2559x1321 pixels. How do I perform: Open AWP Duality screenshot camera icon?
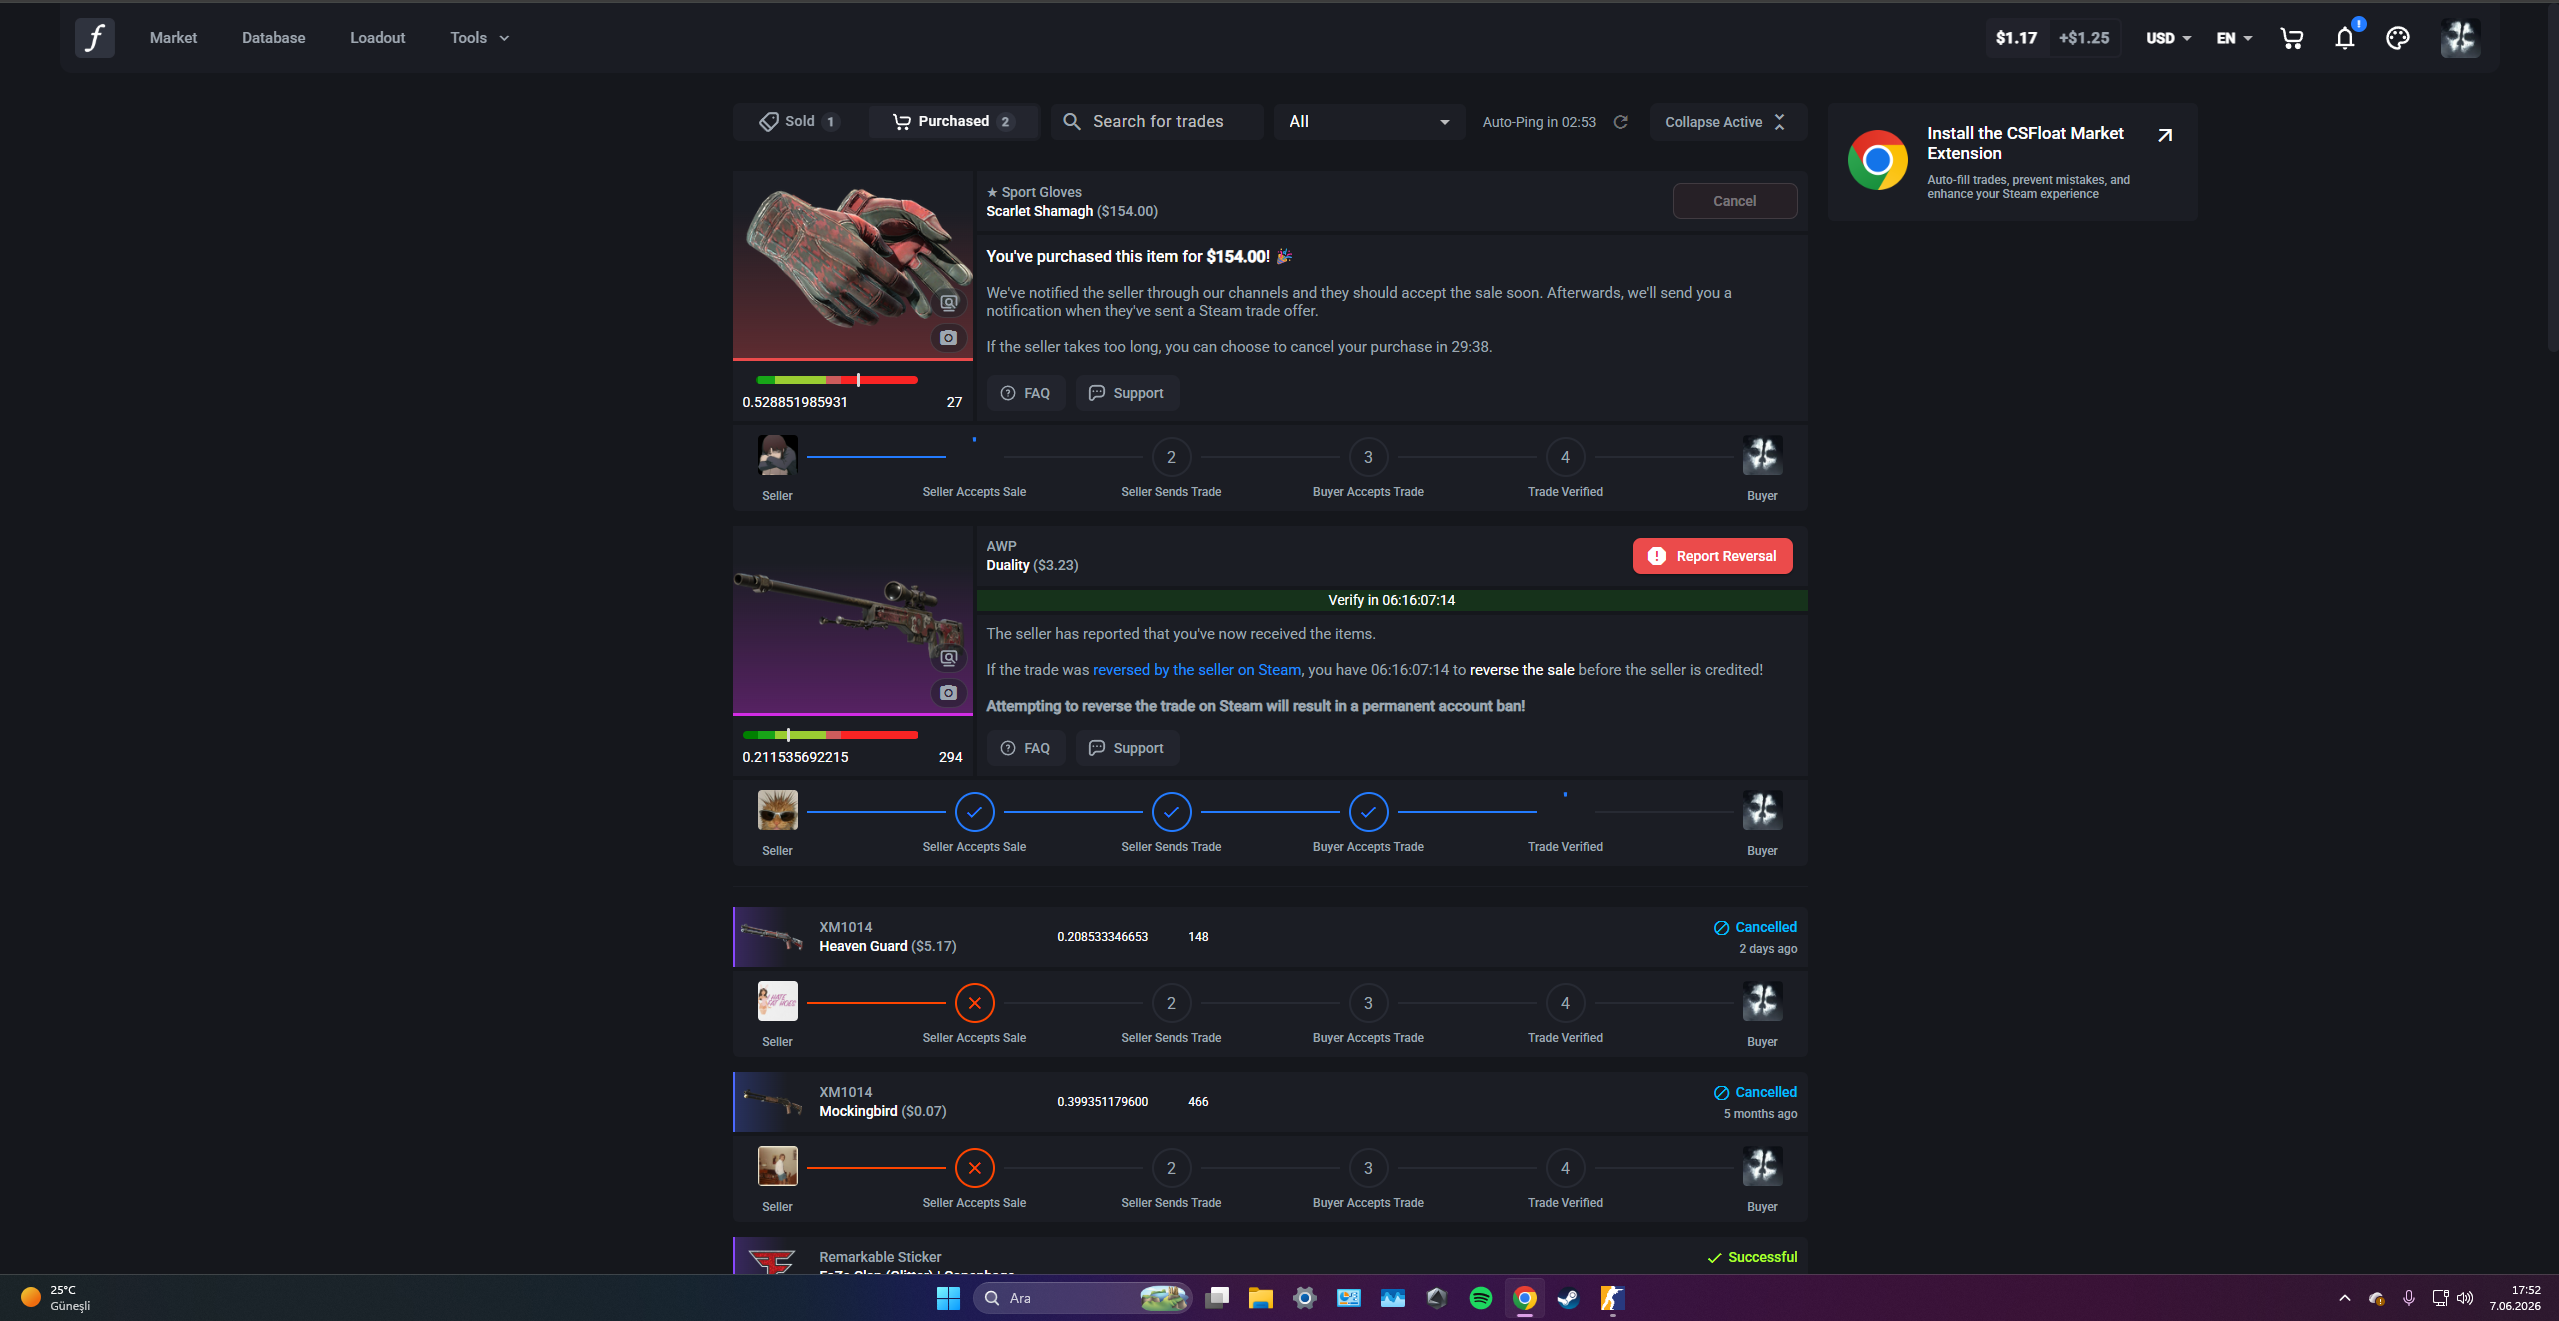(948, 693)
